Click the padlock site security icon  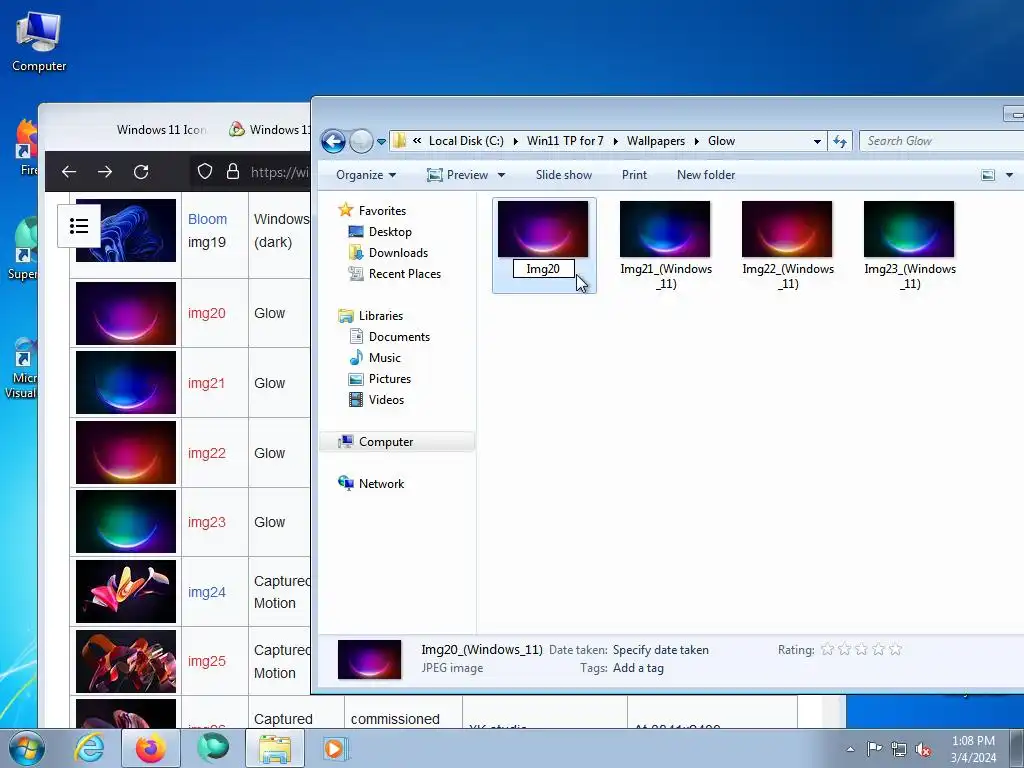click(232, 172)
